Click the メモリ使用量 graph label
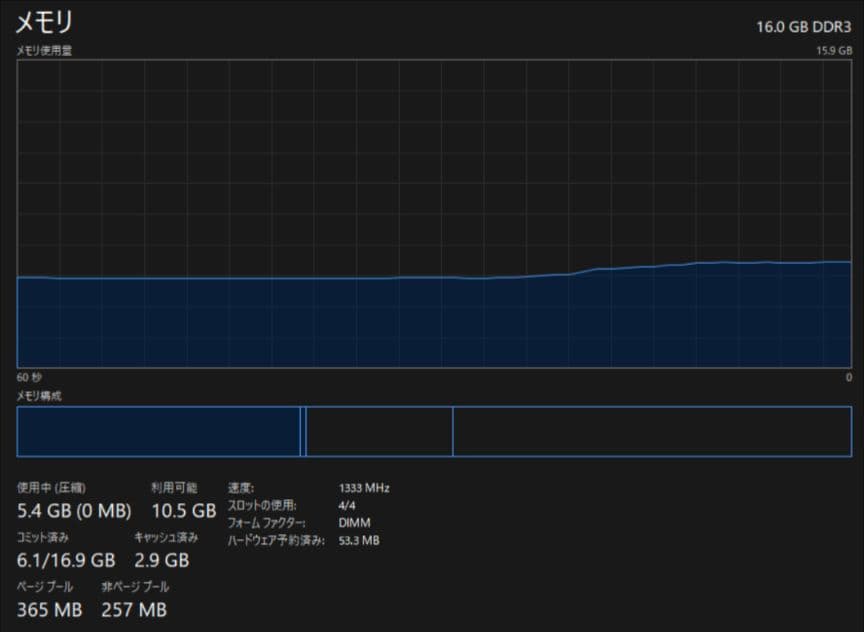 click(x=43, y=49)
